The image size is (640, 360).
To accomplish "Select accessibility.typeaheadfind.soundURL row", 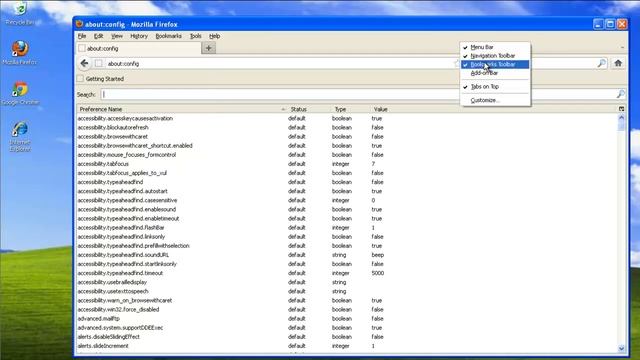I will (347, 255).
